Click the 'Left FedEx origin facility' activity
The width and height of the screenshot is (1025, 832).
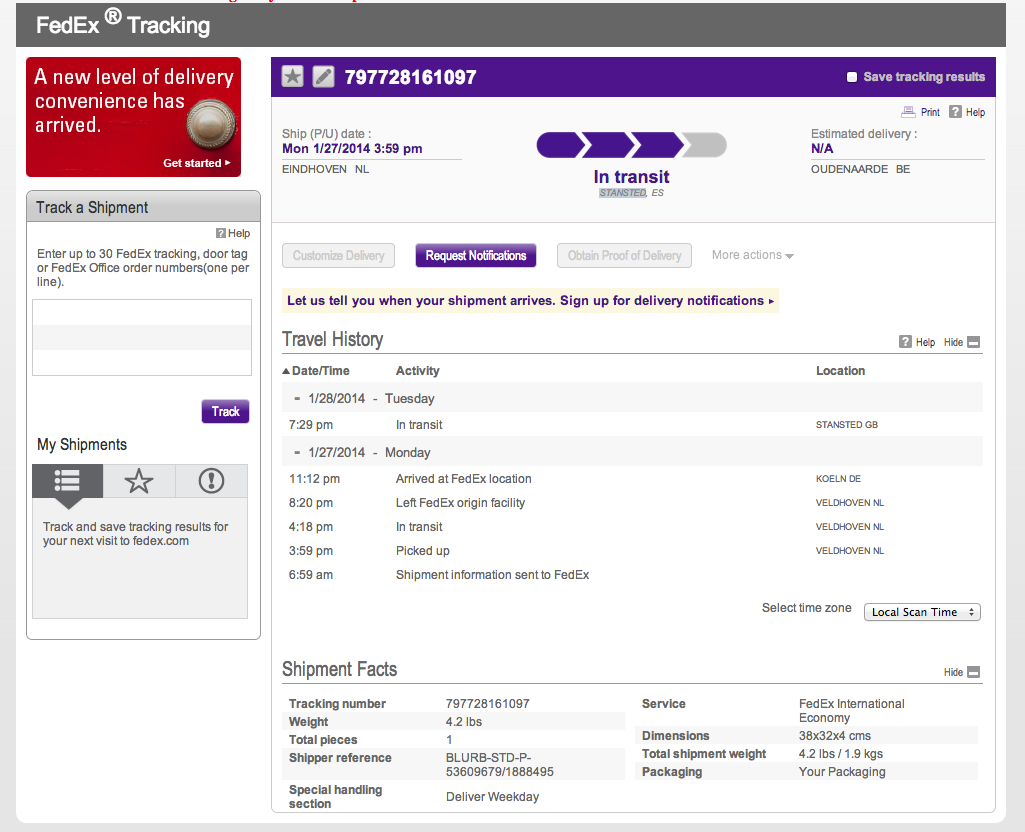tap(460, 503)
